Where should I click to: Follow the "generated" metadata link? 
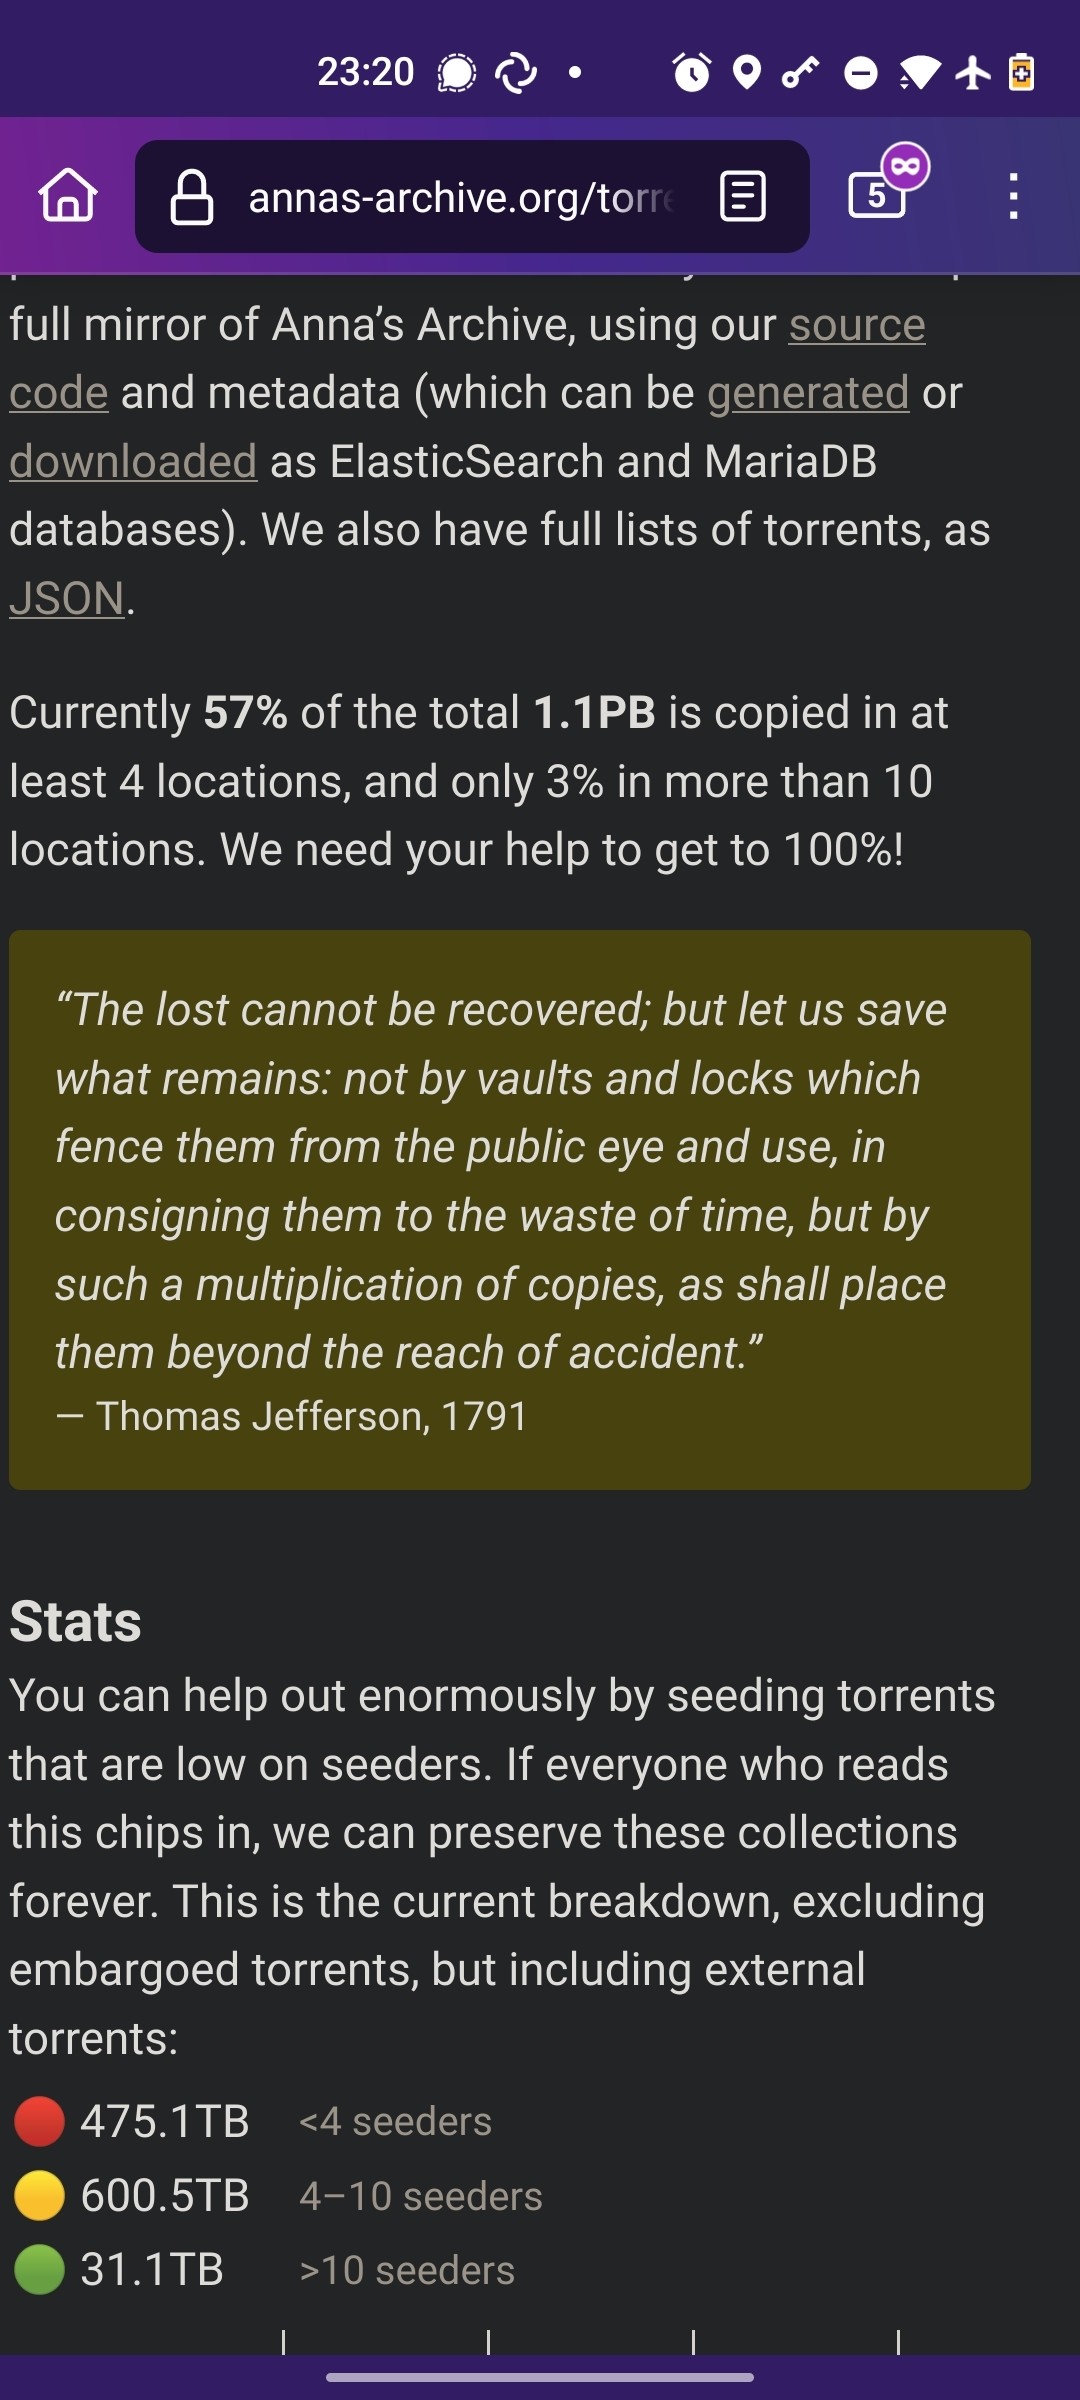point(808,393)
